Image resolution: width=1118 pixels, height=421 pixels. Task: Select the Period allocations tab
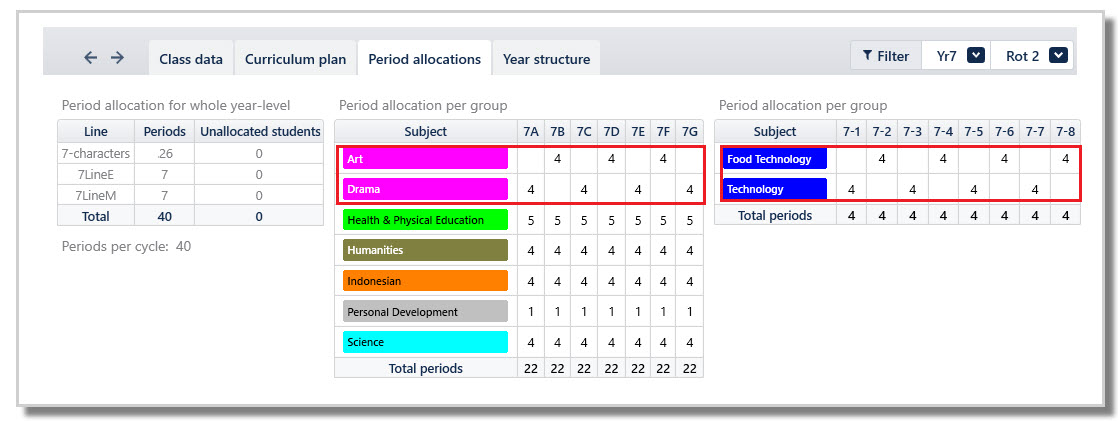[424, 59]
